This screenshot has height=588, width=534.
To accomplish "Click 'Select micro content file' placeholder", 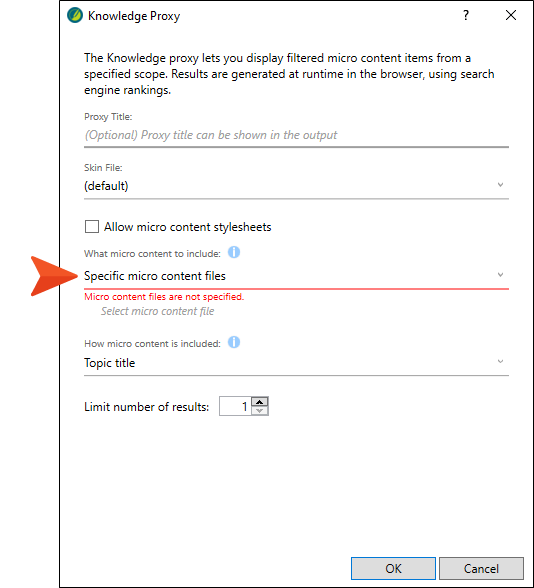I will tap(158, 311).
